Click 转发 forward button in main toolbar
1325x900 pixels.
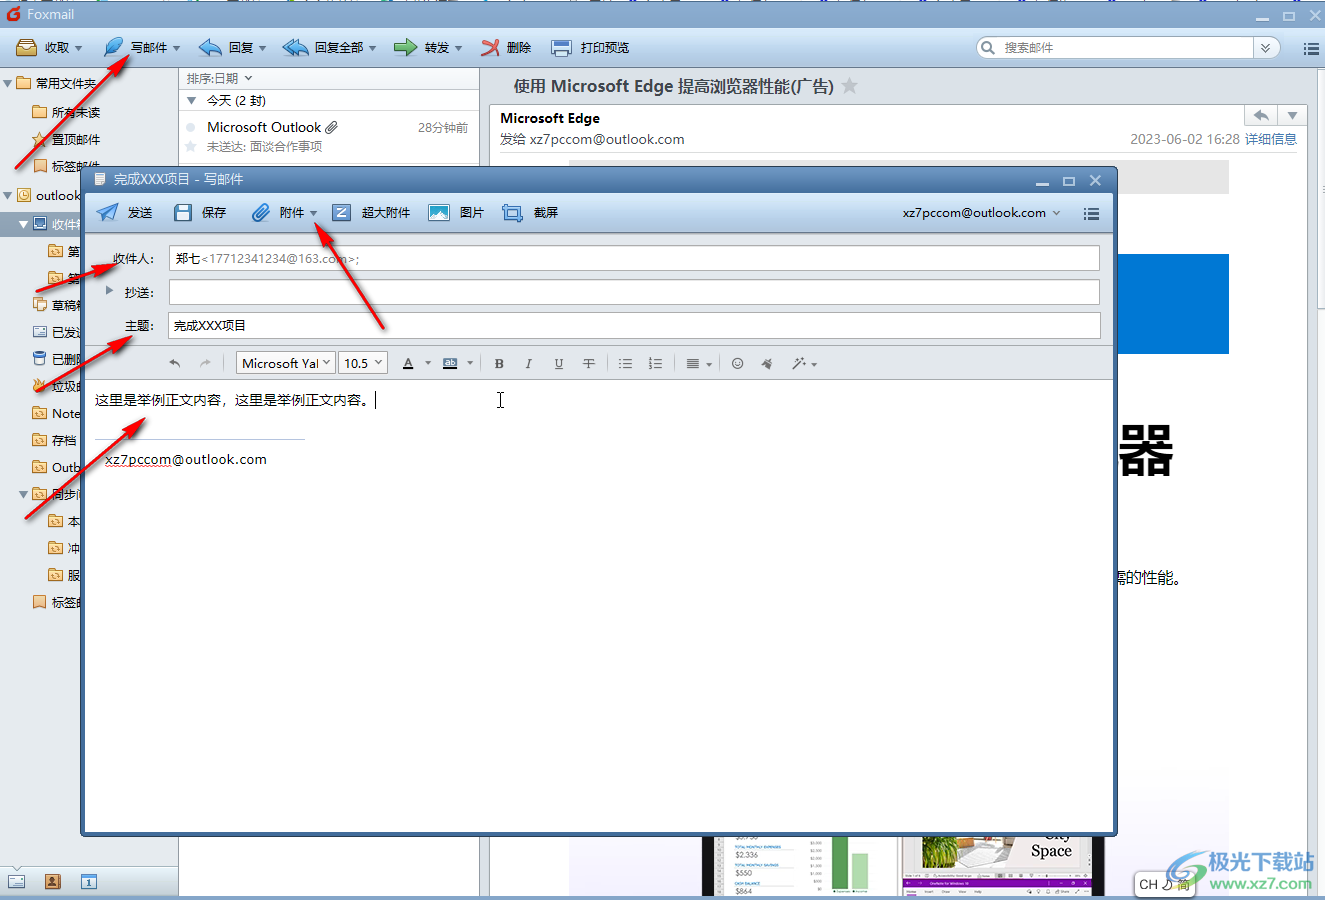(422, 48)
